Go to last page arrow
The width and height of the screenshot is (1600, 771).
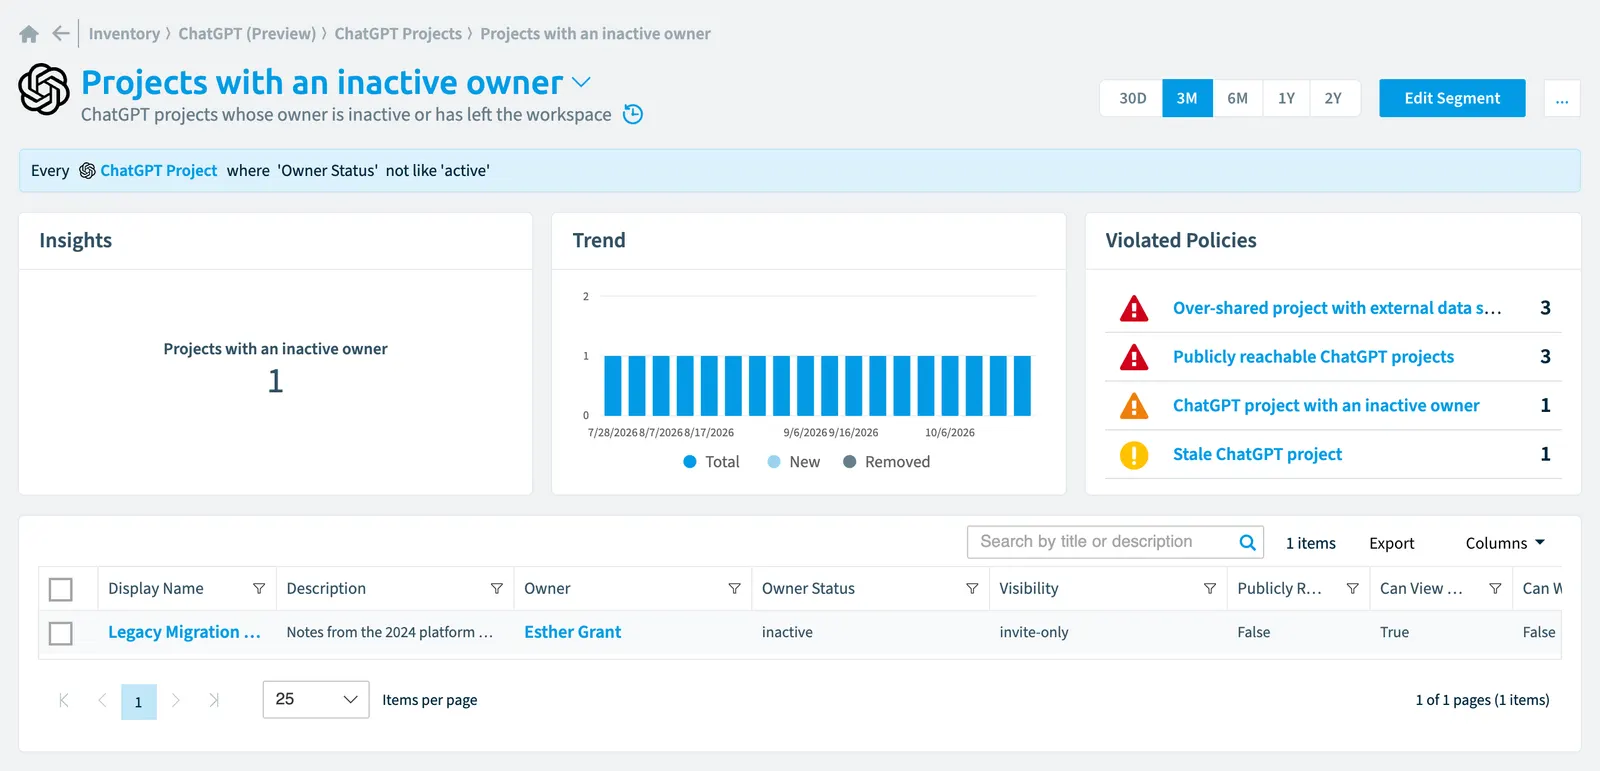coord(213,700)
